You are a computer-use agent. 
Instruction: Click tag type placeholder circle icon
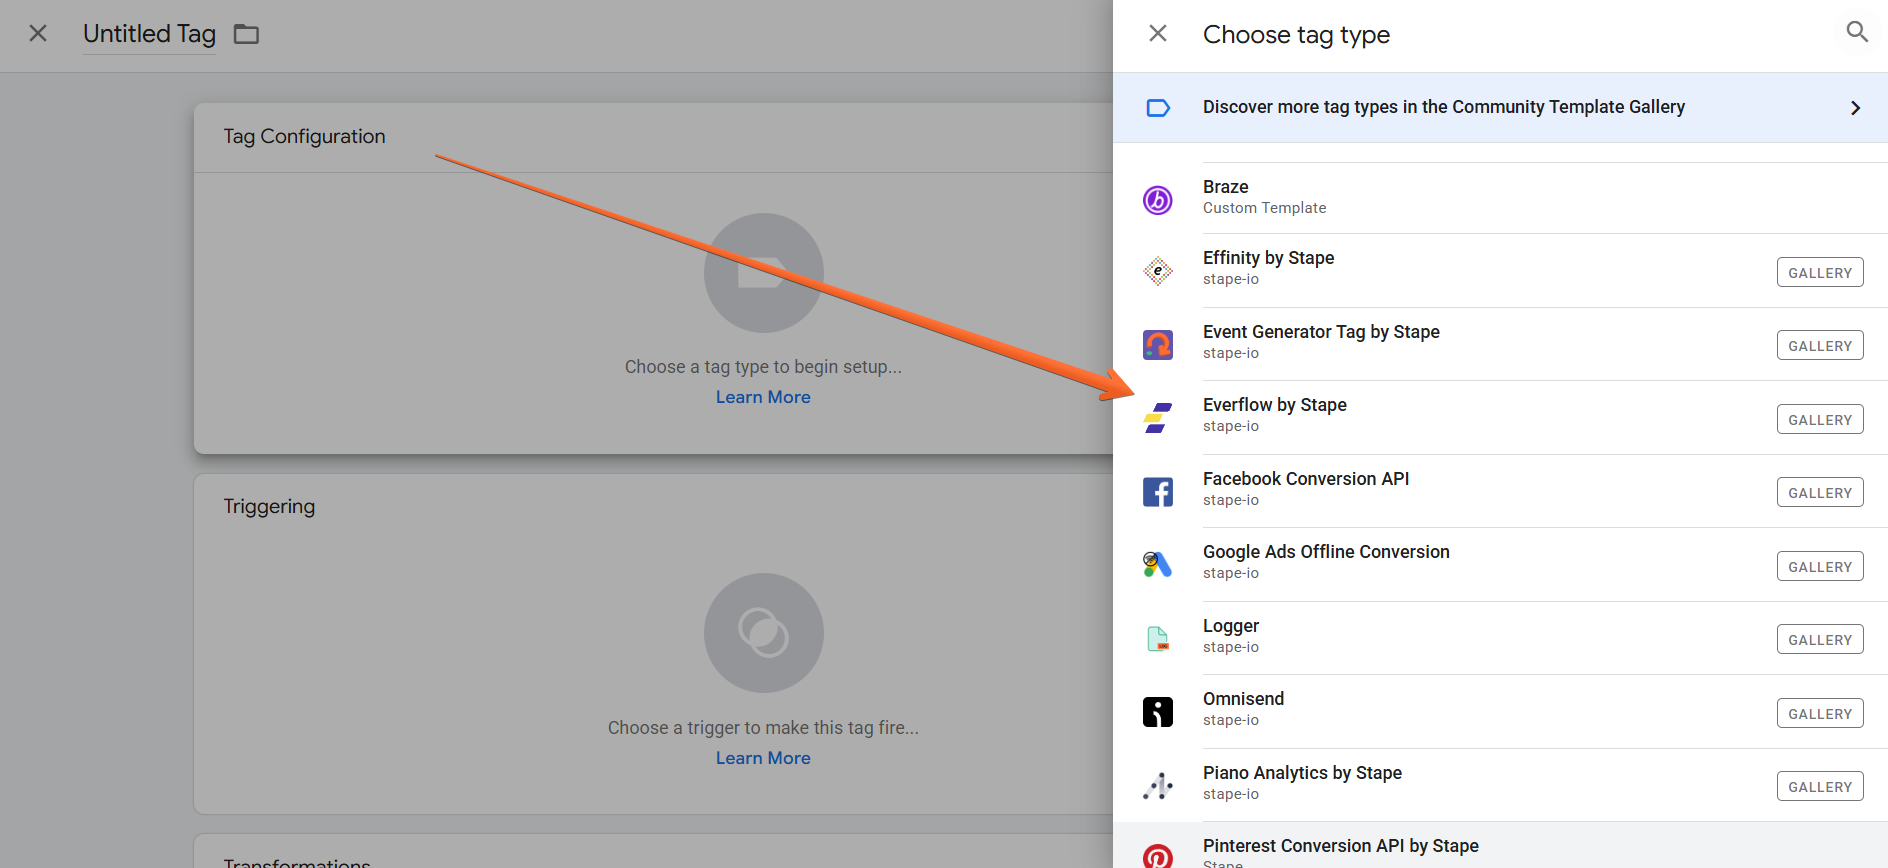pos(764,273)
